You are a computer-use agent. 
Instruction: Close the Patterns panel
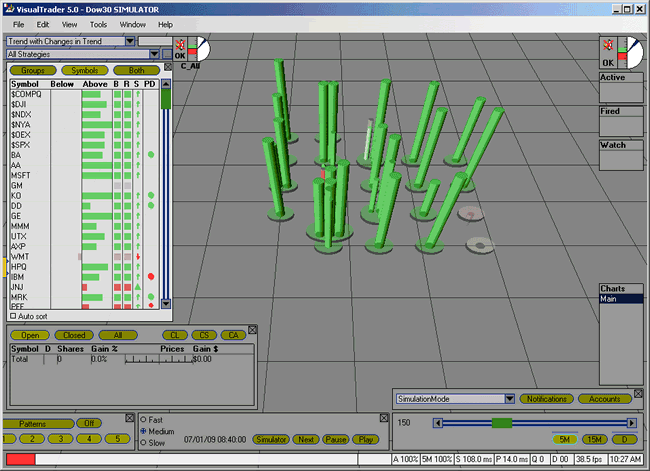[x=130, y=418]
